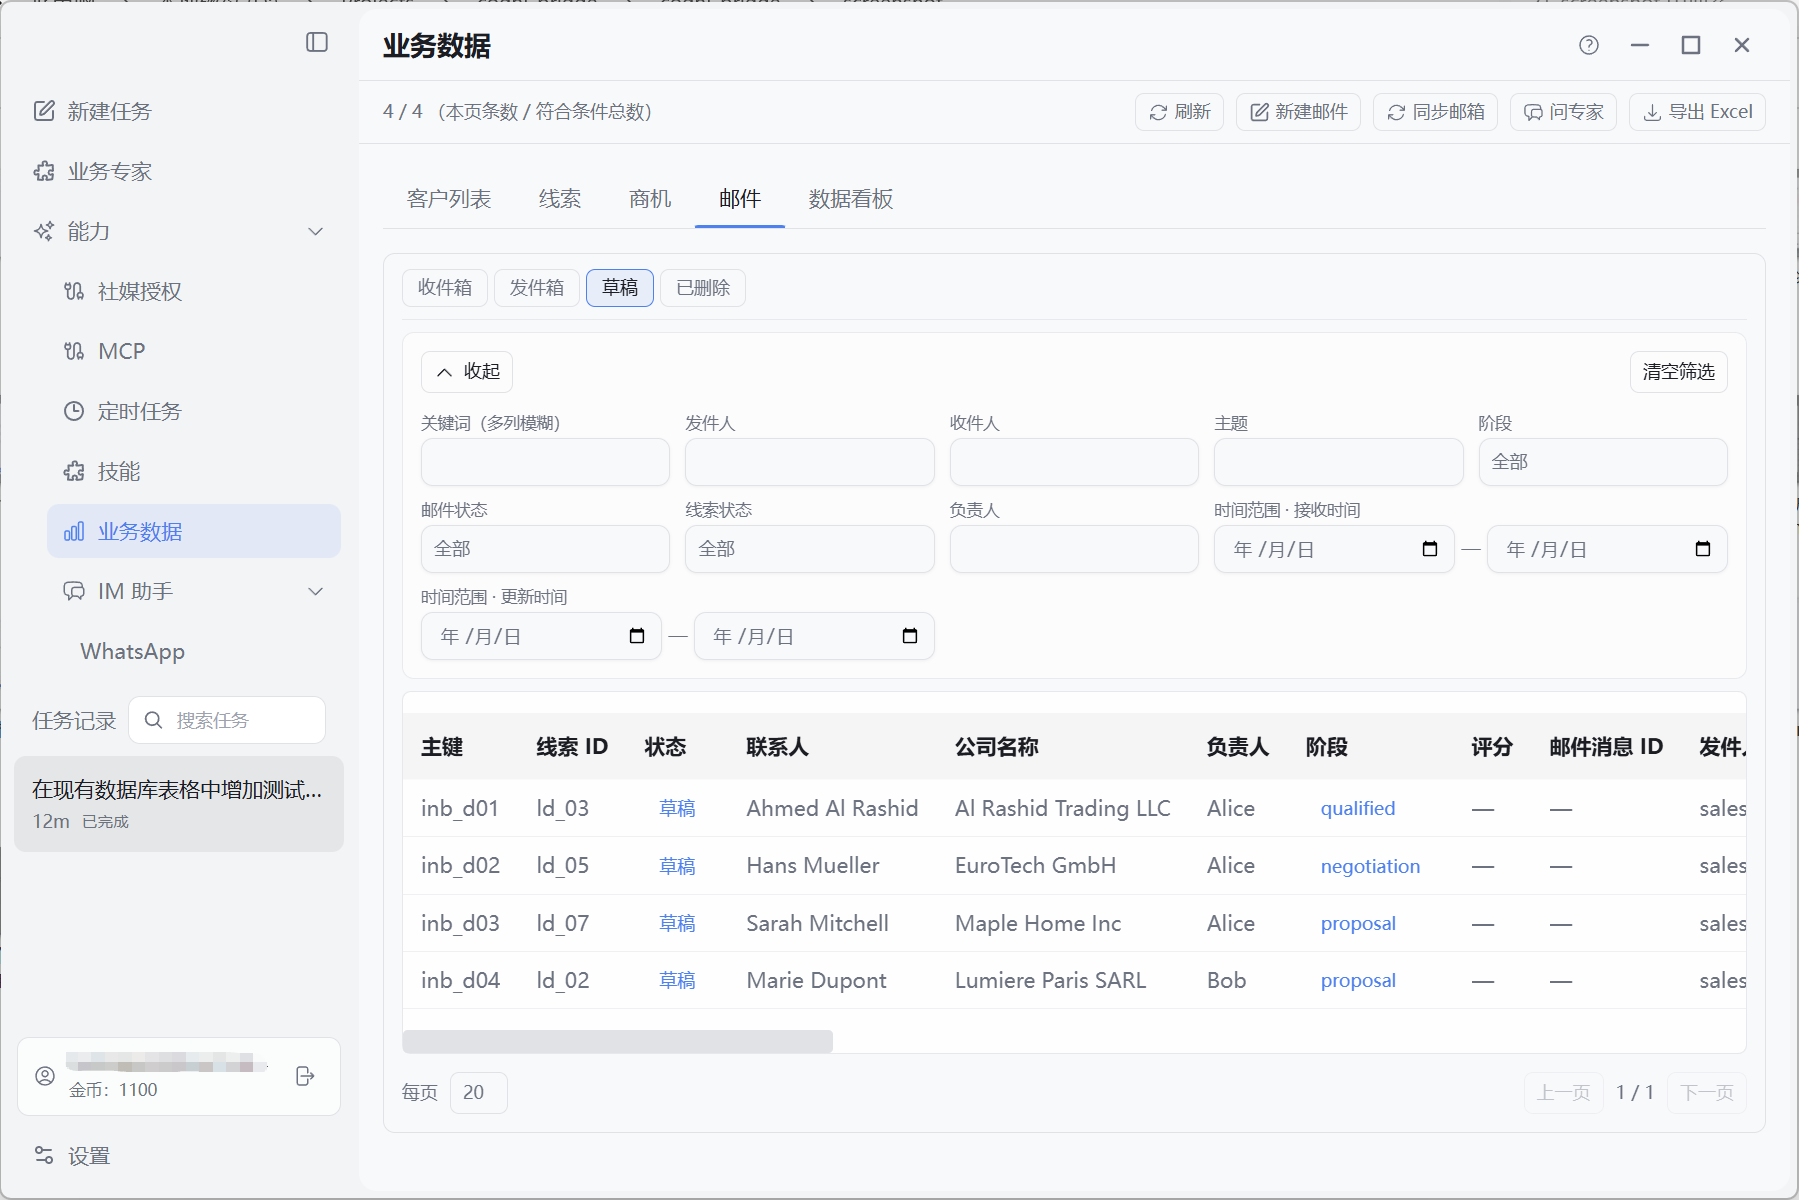Click the 下一页 pagination button
1799x1200 pixels.
point(1707,1092)
